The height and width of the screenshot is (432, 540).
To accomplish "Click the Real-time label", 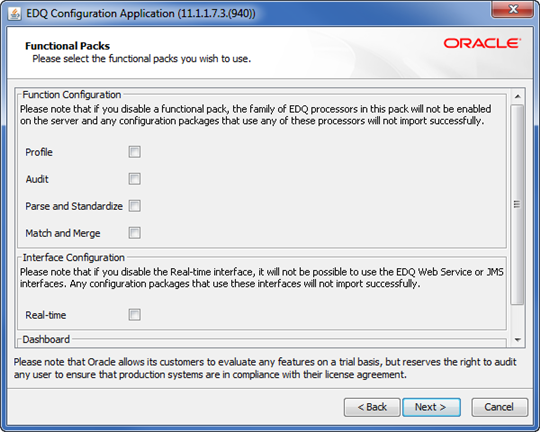I will (46, 315).
